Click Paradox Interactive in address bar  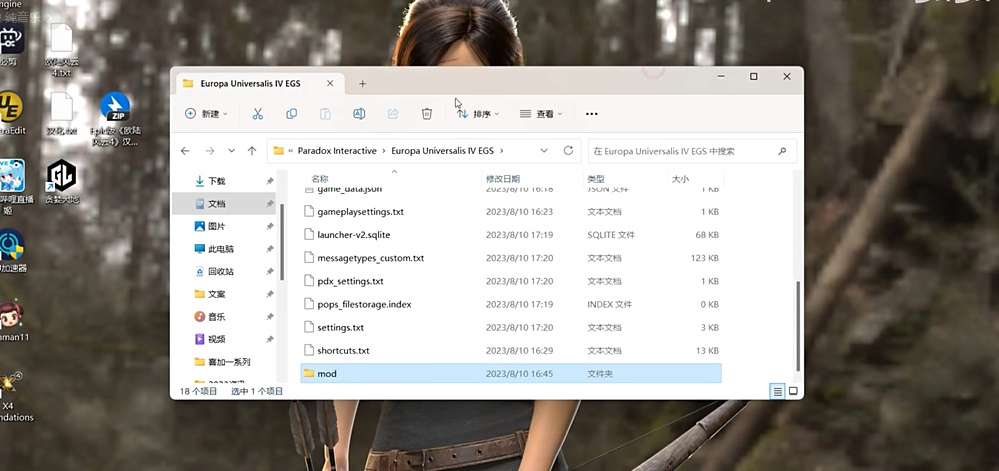point(337,151)
